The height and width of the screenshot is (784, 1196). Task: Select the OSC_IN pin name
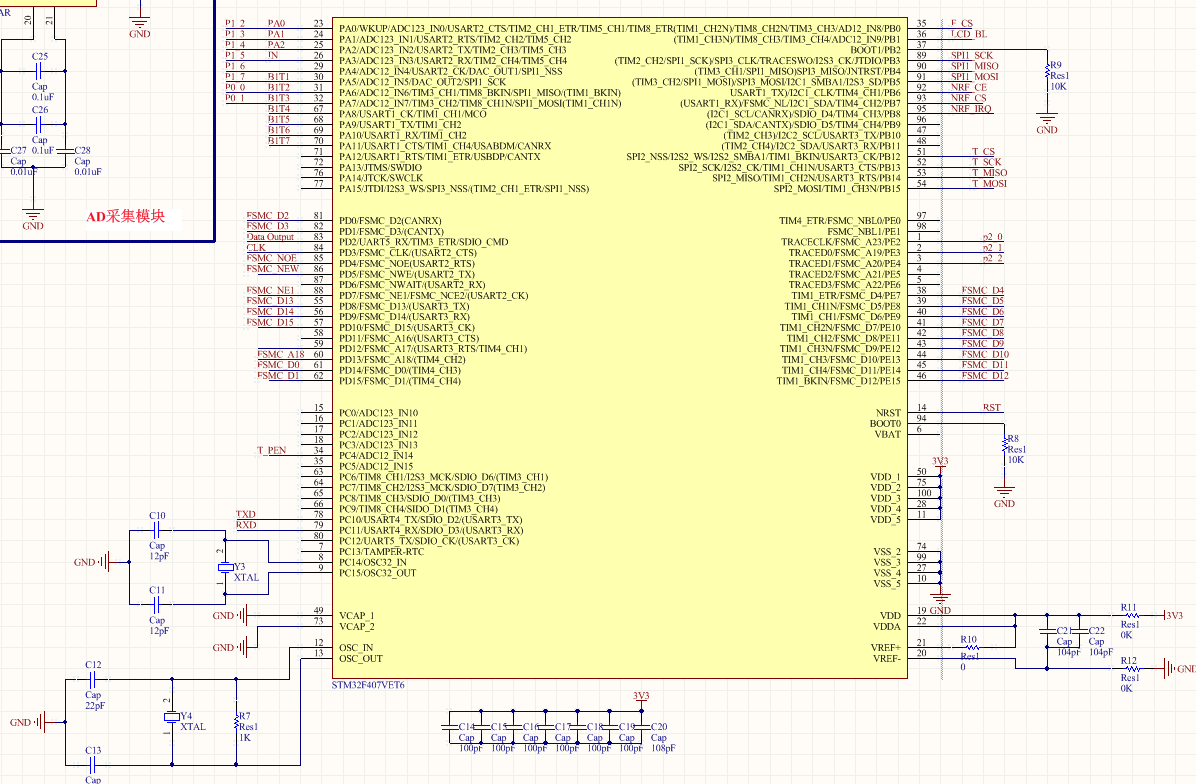tap(355, 648)
